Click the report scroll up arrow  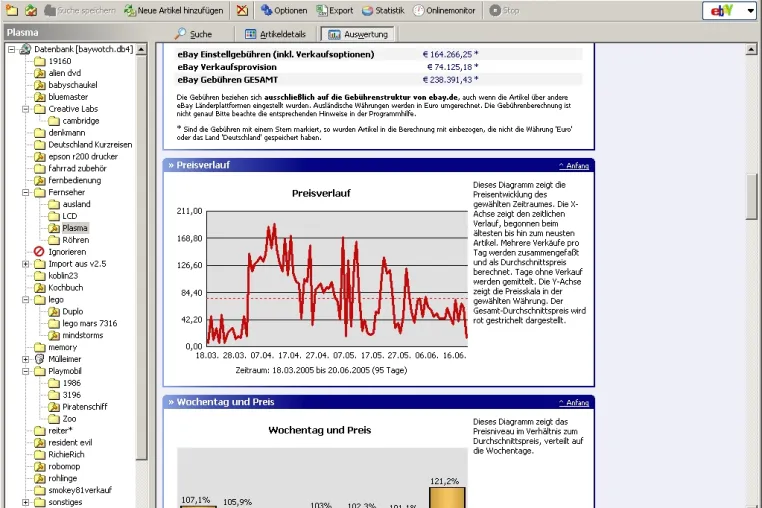point(751,49)
